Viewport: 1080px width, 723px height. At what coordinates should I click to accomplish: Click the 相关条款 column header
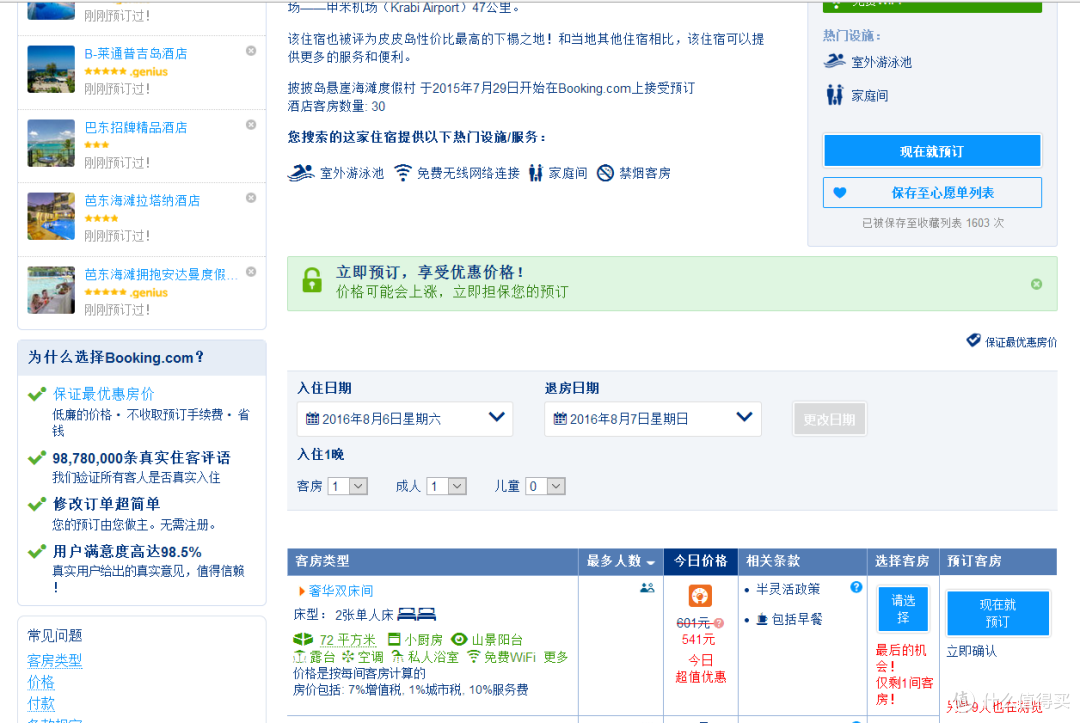pos(802,561)
